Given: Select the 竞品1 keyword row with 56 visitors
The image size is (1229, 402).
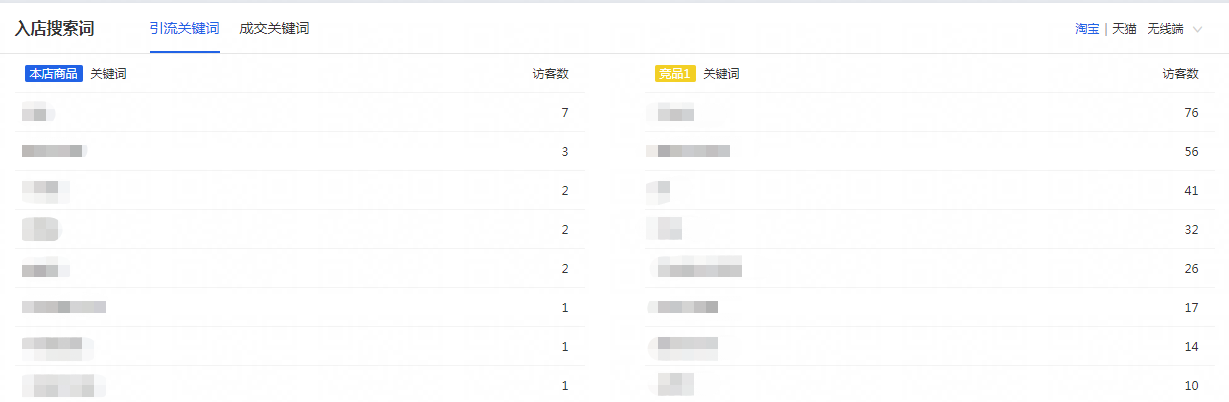Looking at the screenshot, I should [930, 152].
